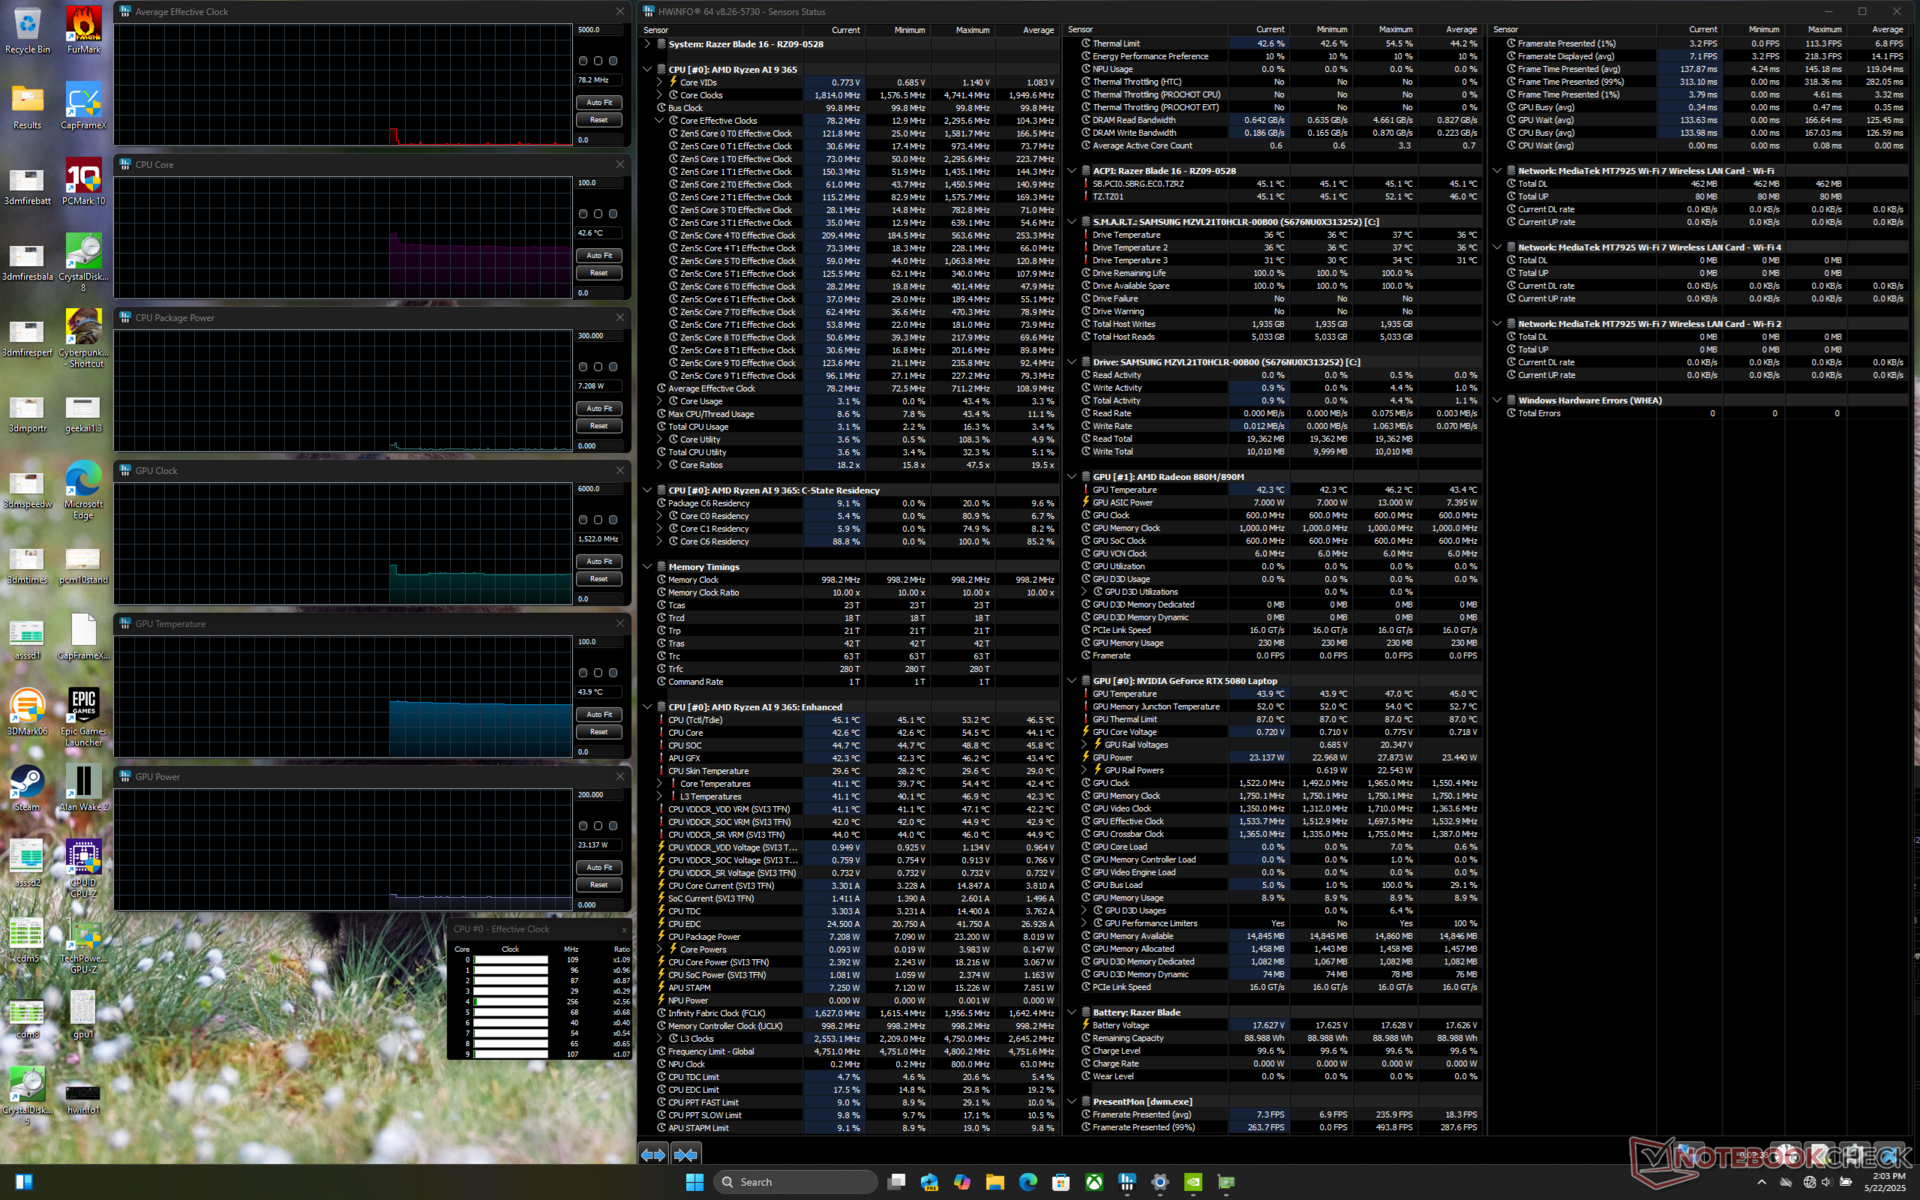The image size is (1920, 1200).
Task: Click the shrink columns arrows icon in HWiNFO
Action: (686, 1155)
